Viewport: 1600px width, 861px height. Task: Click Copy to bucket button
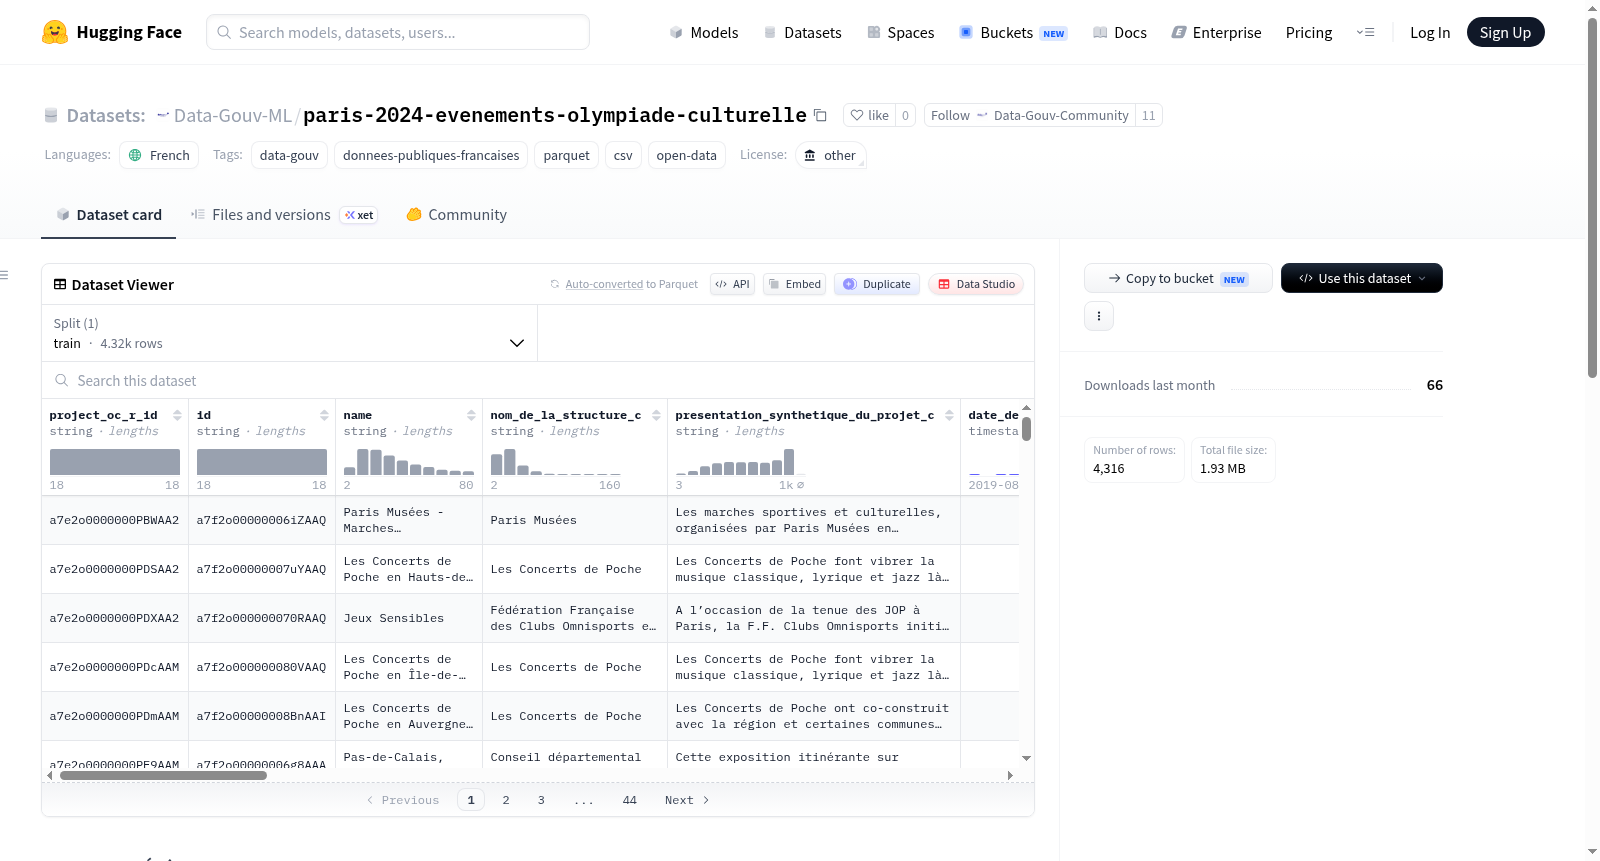click(1178, 278)
